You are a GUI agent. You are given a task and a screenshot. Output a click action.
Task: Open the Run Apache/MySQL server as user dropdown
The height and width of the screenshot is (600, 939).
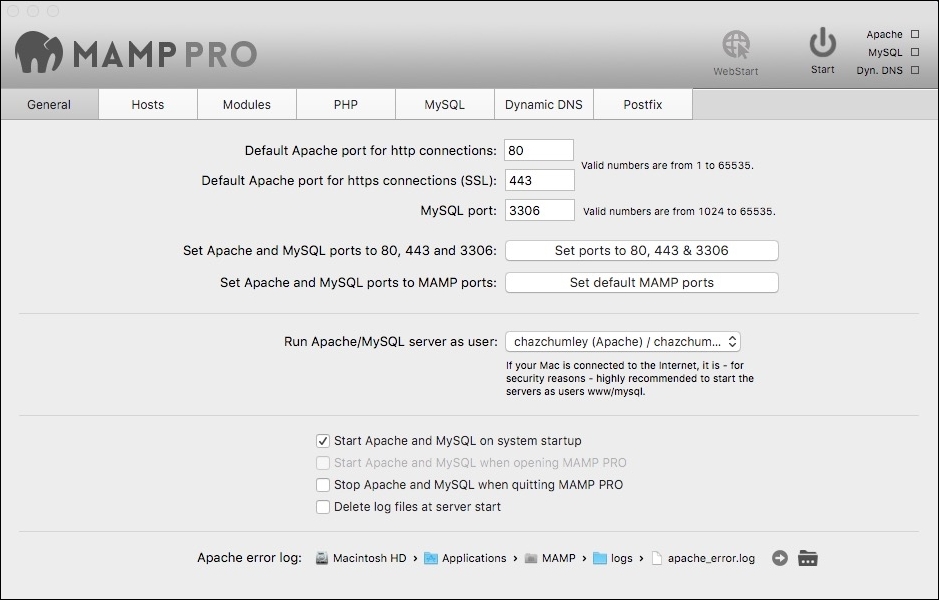click(x=623, y=342)
